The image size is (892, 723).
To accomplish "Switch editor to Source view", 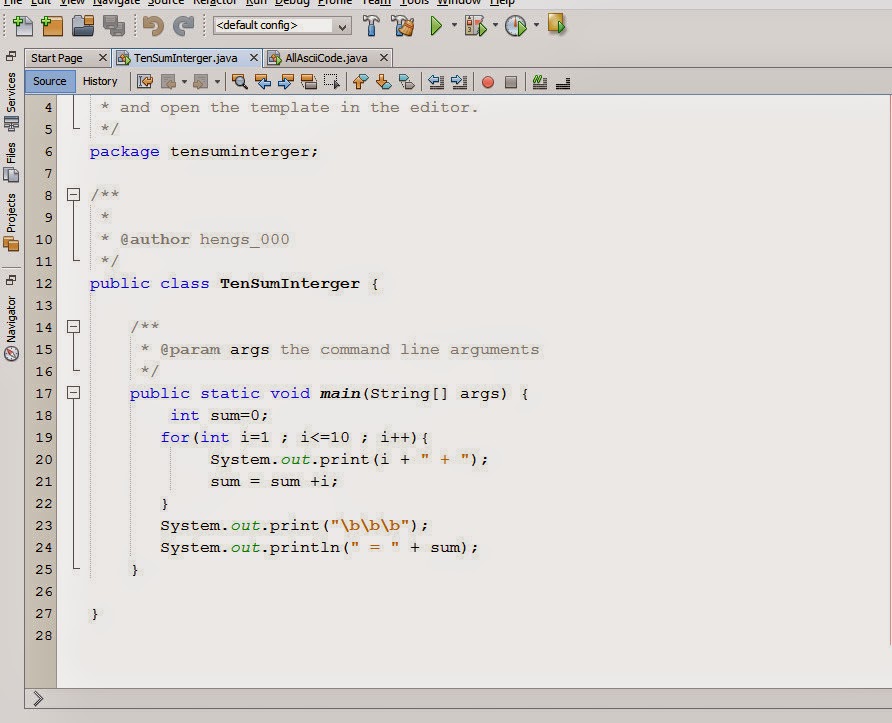I will click(49, 81).
